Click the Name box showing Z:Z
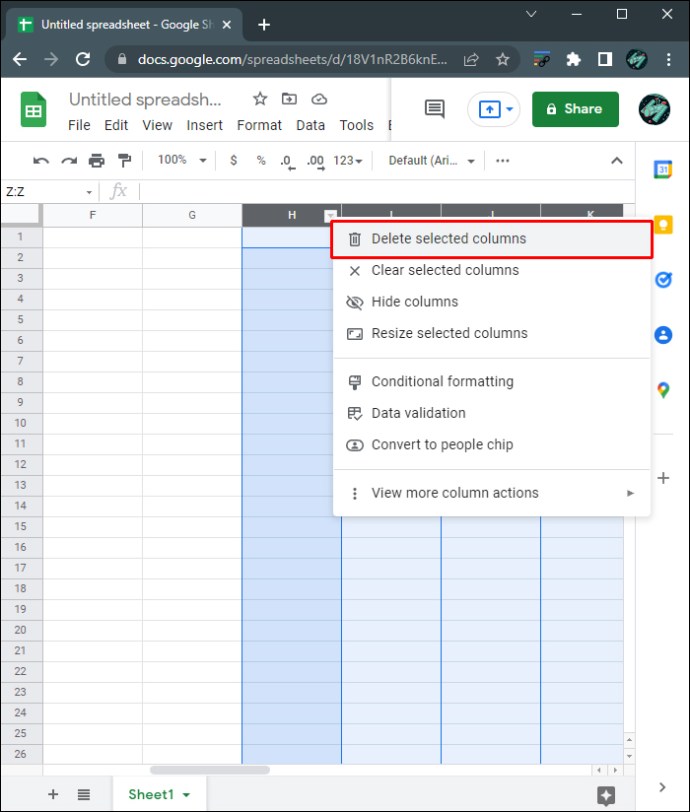This screenshot has width=690, height=812. pyautogui.click(x=45, y=191)
